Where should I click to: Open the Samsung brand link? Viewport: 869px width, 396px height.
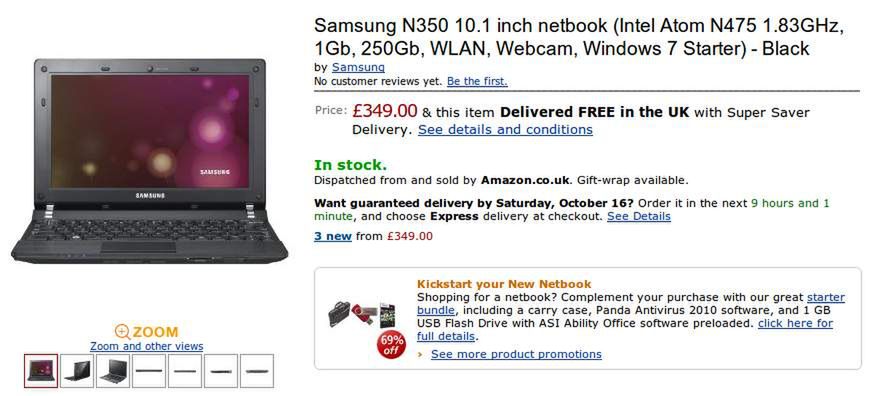coord(358,67)
